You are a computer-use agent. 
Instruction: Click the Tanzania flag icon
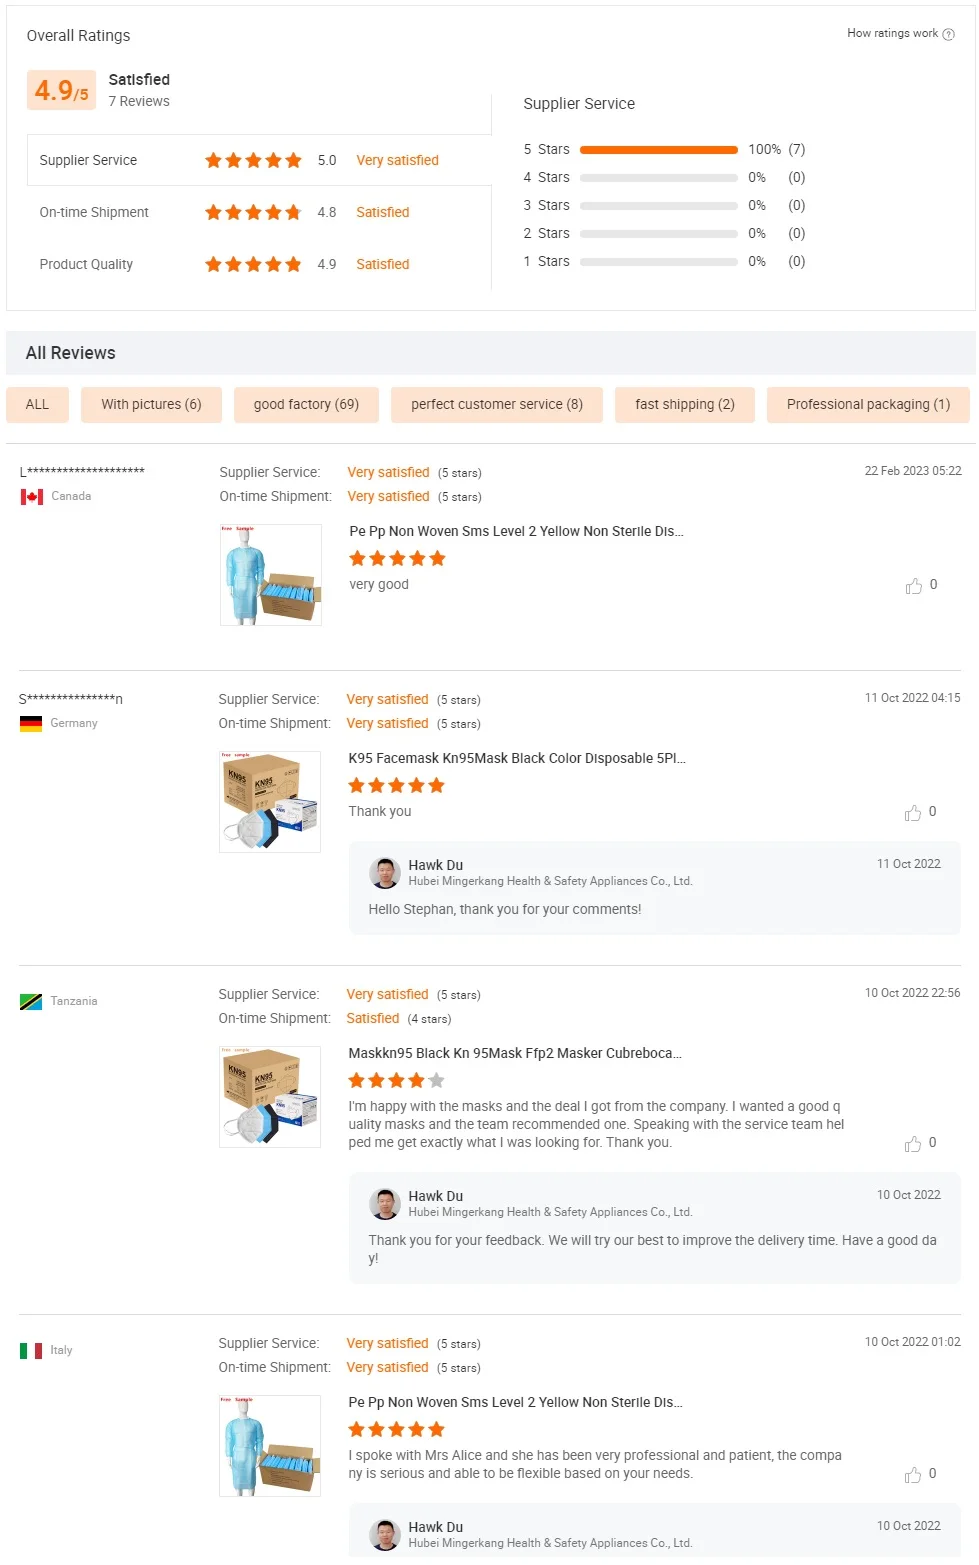(31, 1002)
